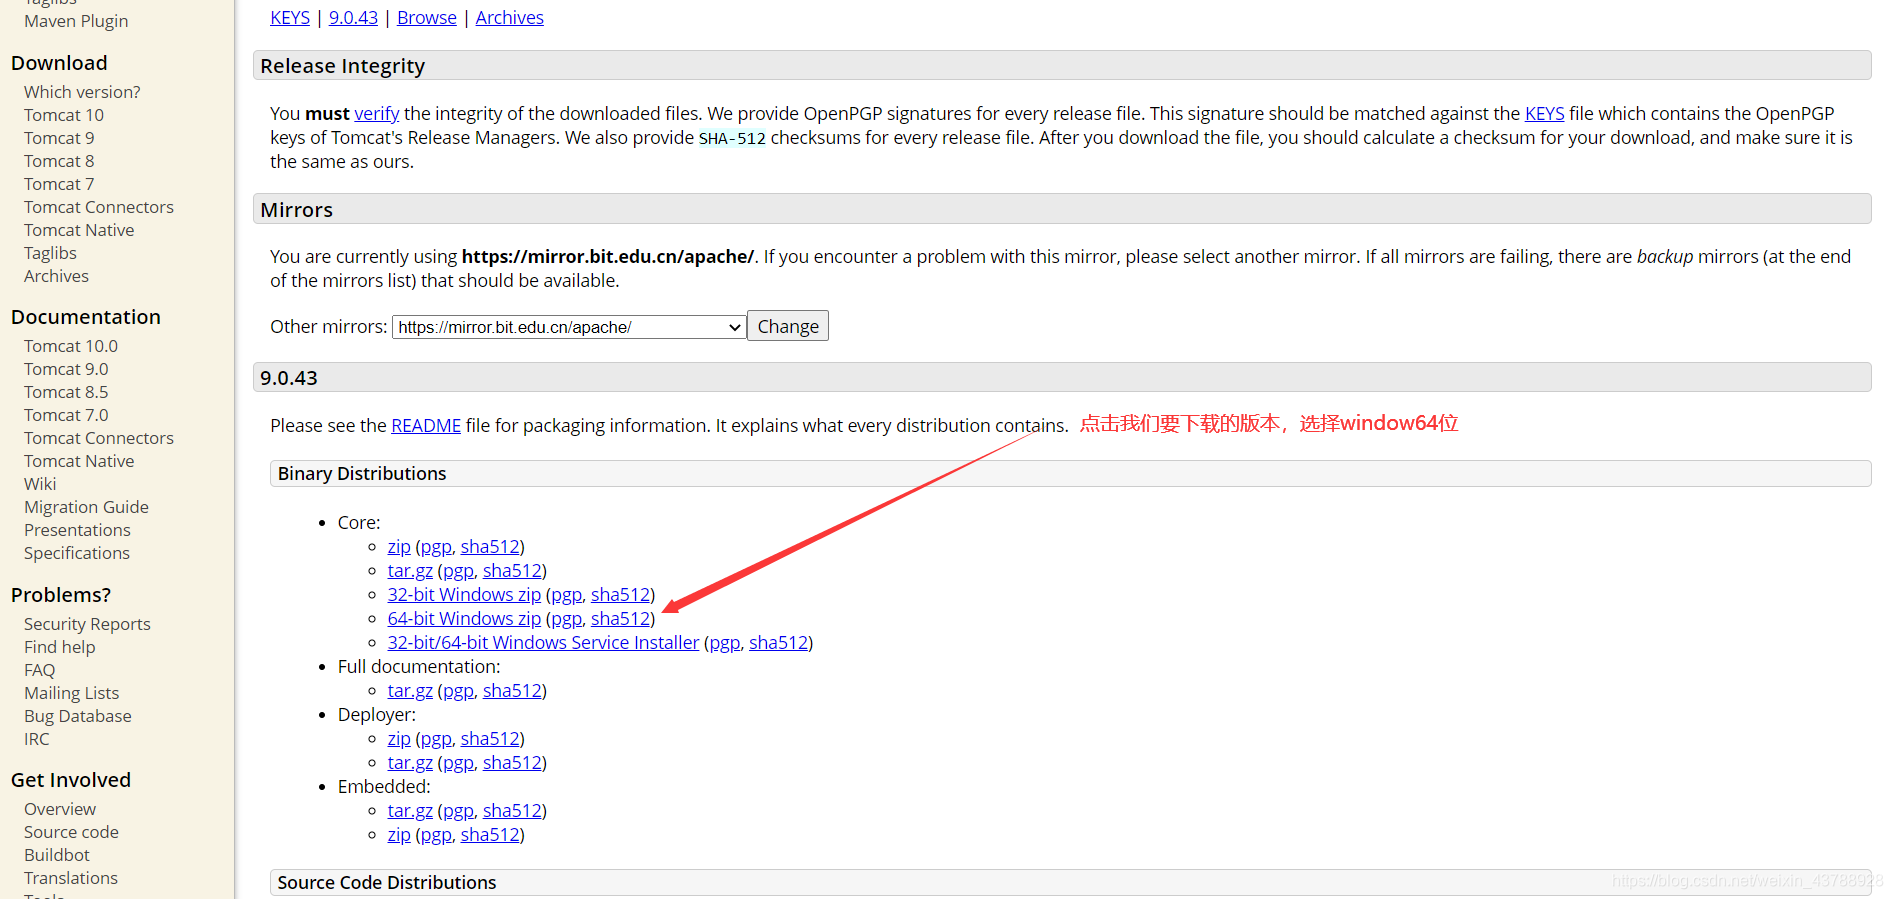Open Mailing Lists link
Screen dimensions: 1893x899
(71, 693)
